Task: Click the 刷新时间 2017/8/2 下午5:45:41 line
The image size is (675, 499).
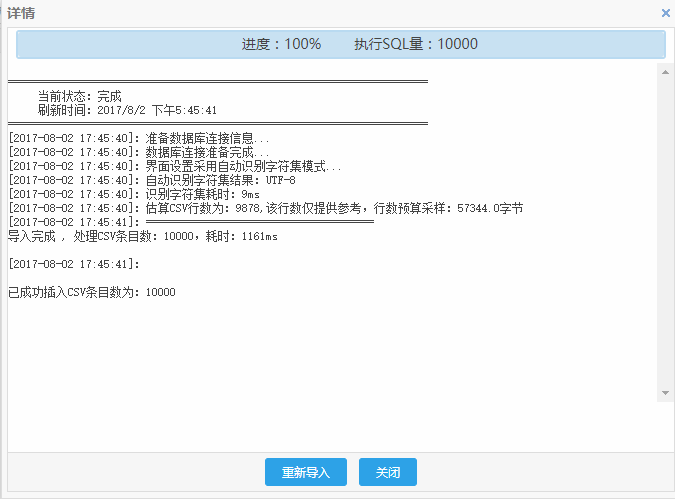Action: click(x=127, y=110)
